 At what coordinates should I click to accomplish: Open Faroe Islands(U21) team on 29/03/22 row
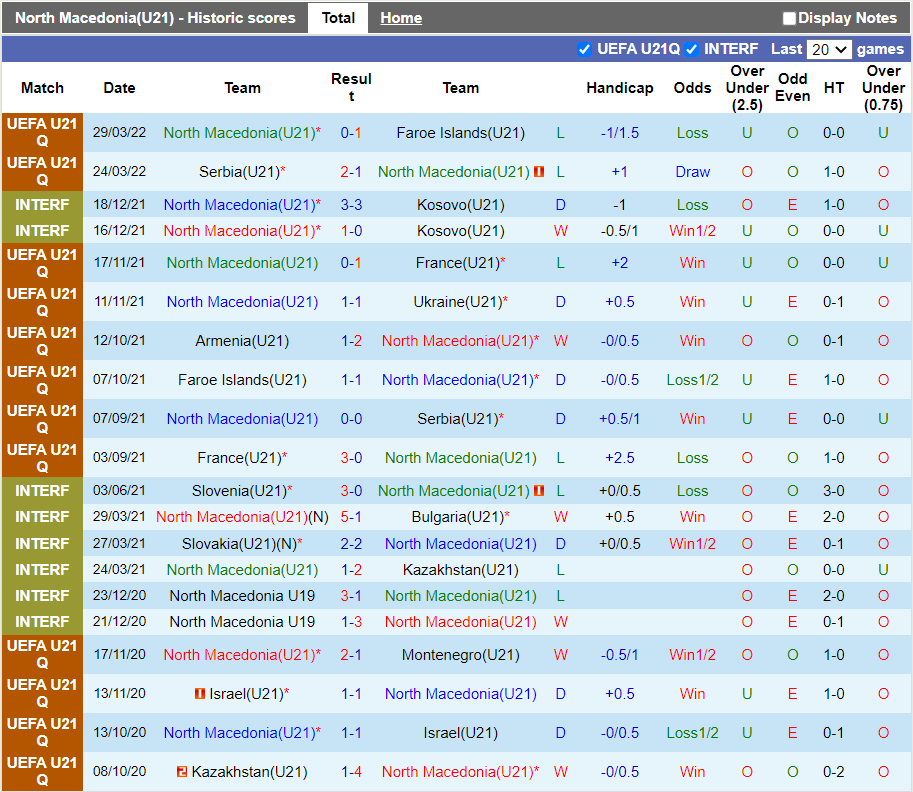461,133
